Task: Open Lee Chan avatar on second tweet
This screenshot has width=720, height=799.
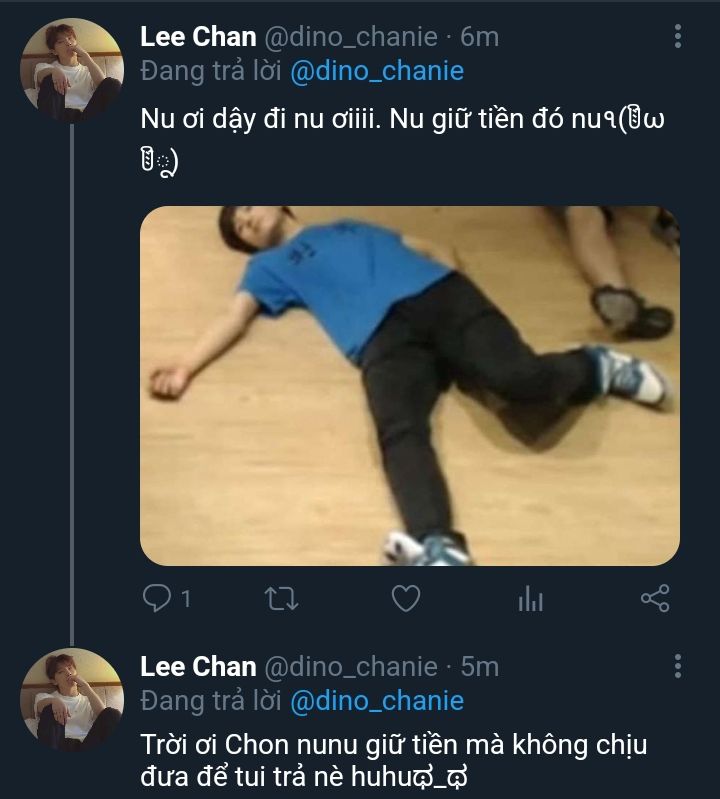Action: click(x=72, y=699)
